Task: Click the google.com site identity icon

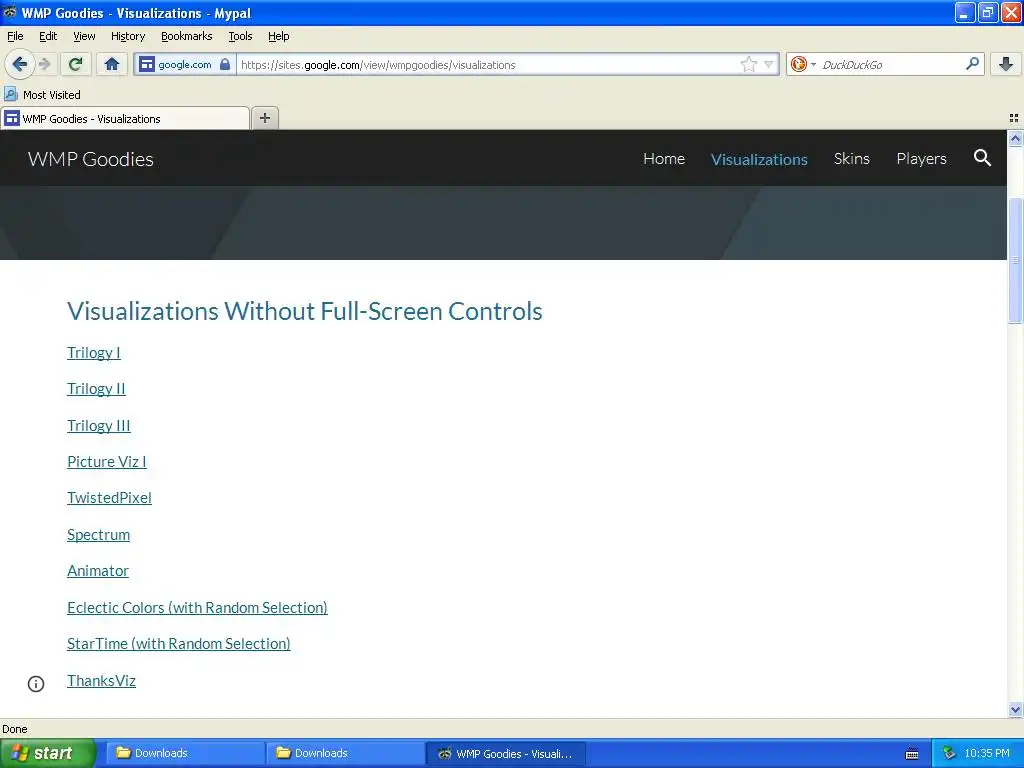Action: point(147,65)
